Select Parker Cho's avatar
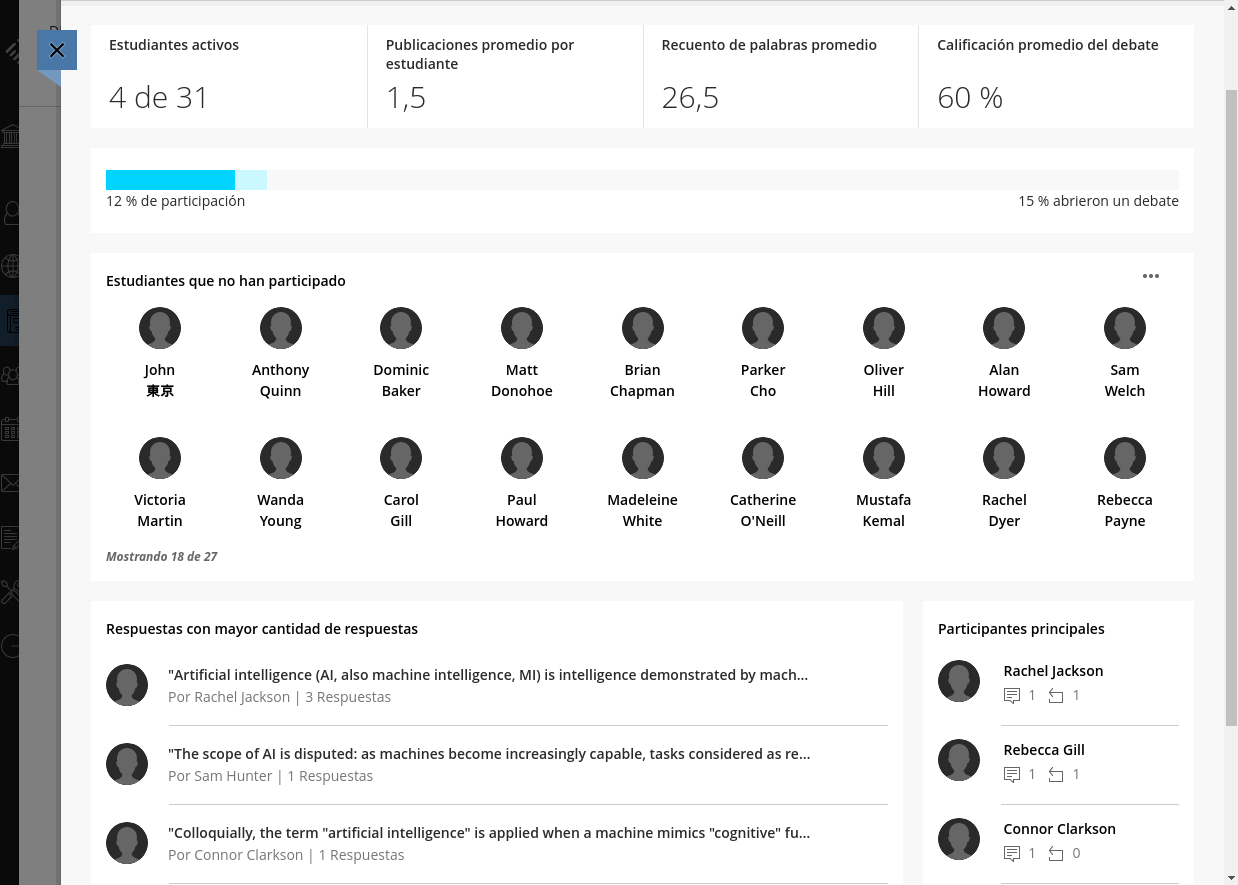This screenshot has height=885, width=1238. 763,328
